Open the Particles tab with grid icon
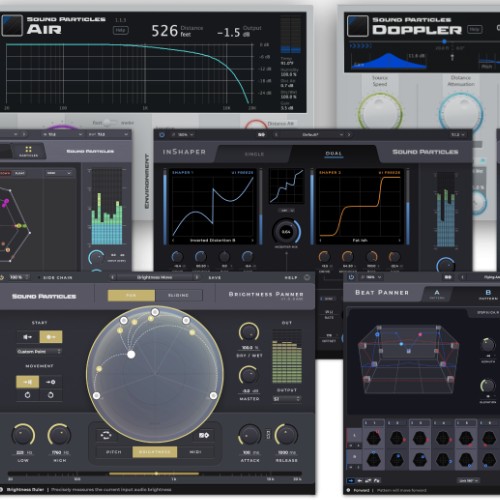This screenshot has width=500, height=500. (28, 151)
